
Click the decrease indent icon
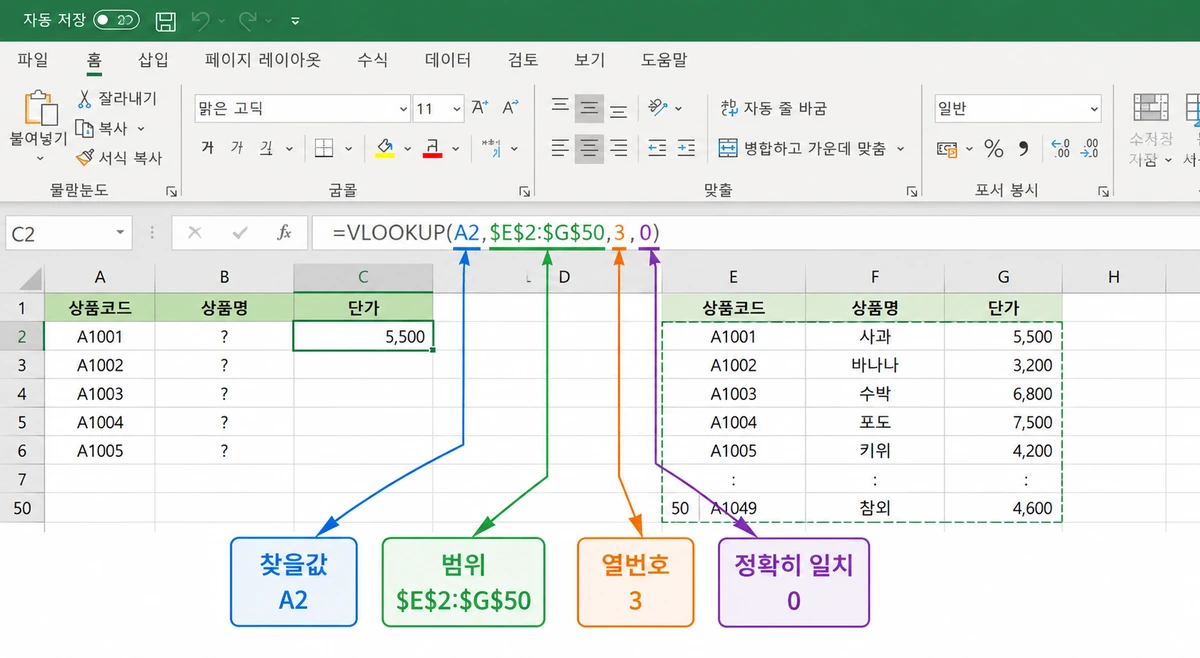[657, 148]
